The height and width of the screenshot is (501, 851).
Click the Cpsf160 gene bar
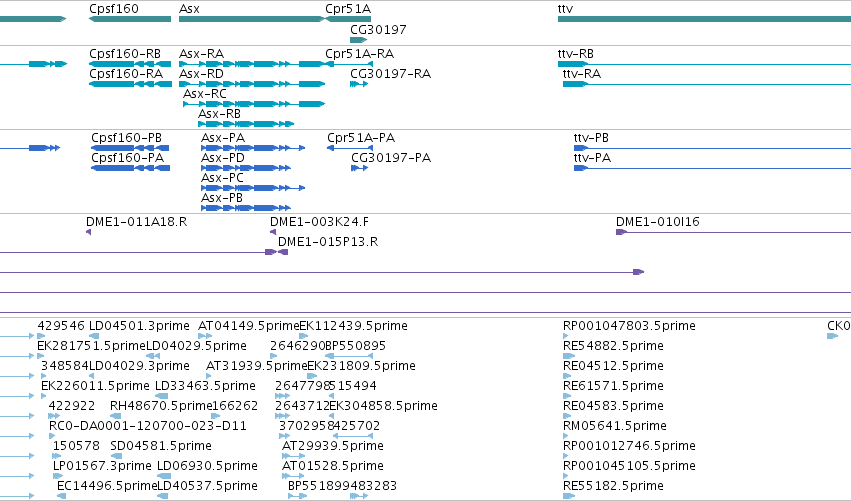pyautogui.click(x=130, y=19)
